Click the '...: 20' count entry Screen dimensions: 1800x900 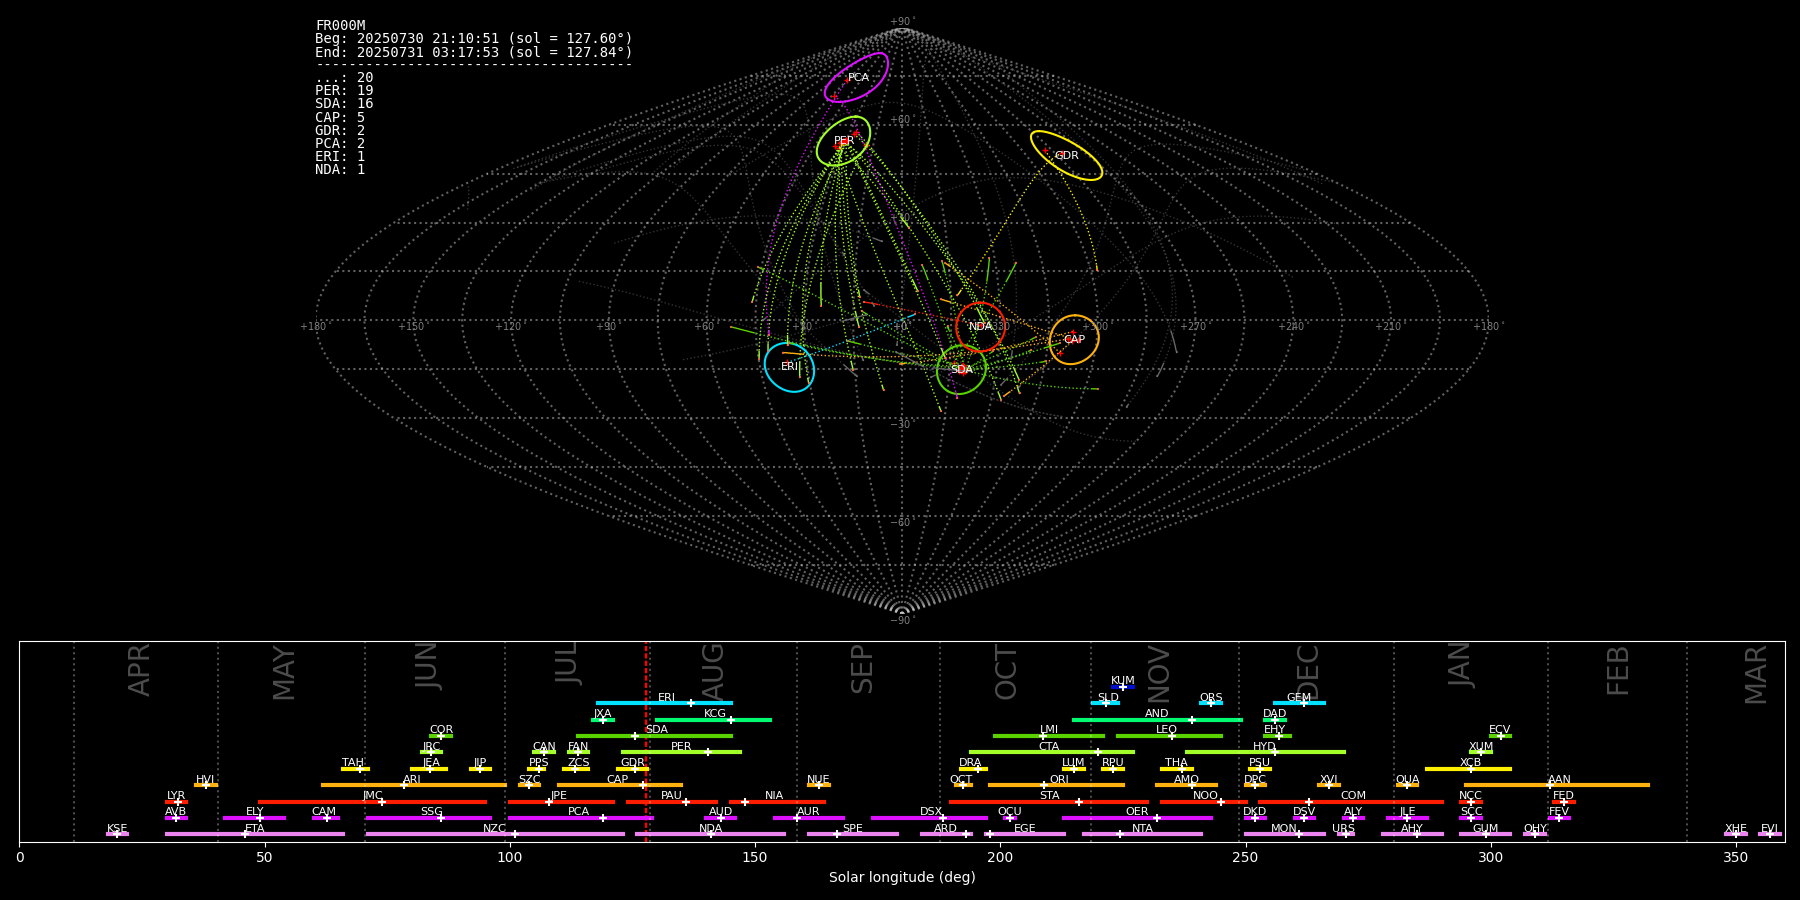344,78
